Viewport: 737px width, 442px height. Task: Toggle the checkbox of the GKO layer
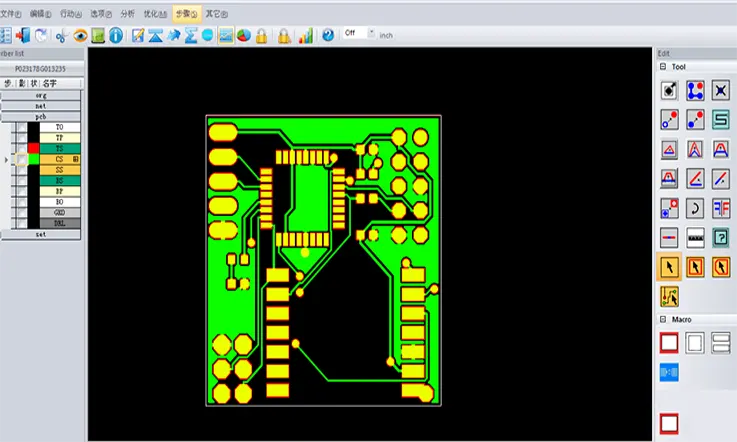point(22,213)
